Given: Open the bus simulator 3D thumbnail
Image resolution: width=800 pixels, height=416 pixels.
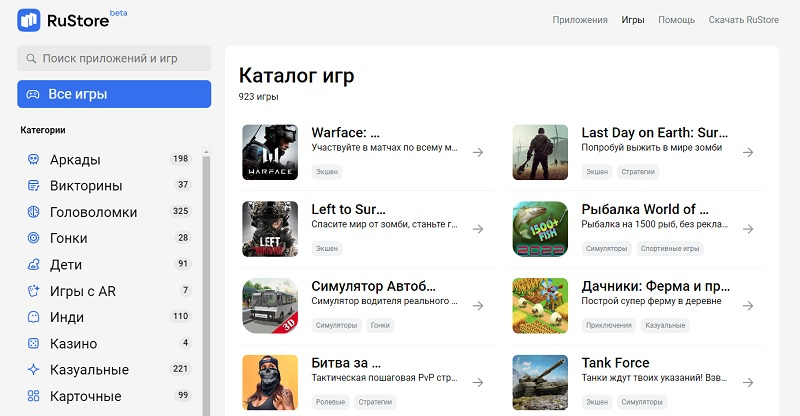Looking at the screenshot, I should (x=270, y=306).
